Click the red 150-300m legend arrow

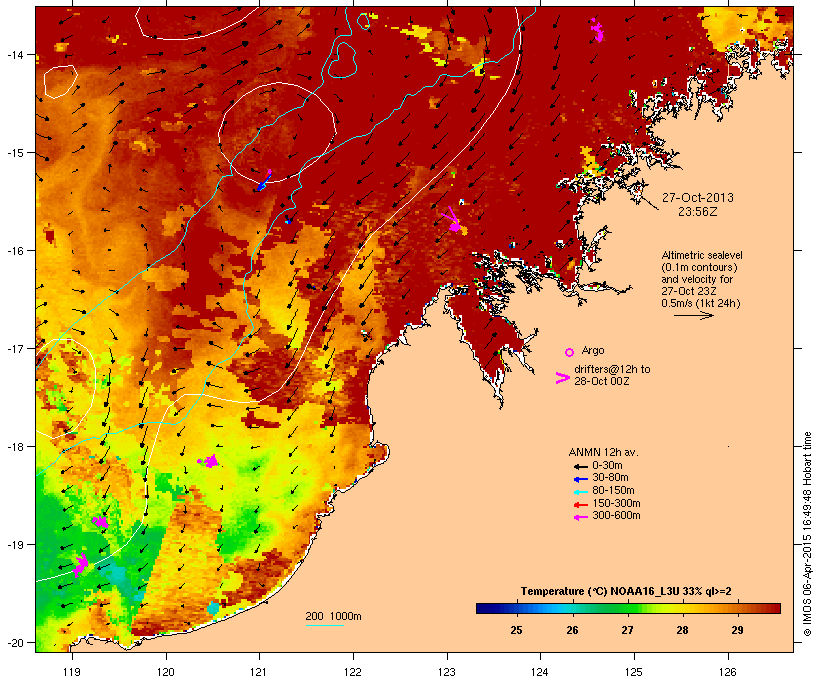(580, 505)
